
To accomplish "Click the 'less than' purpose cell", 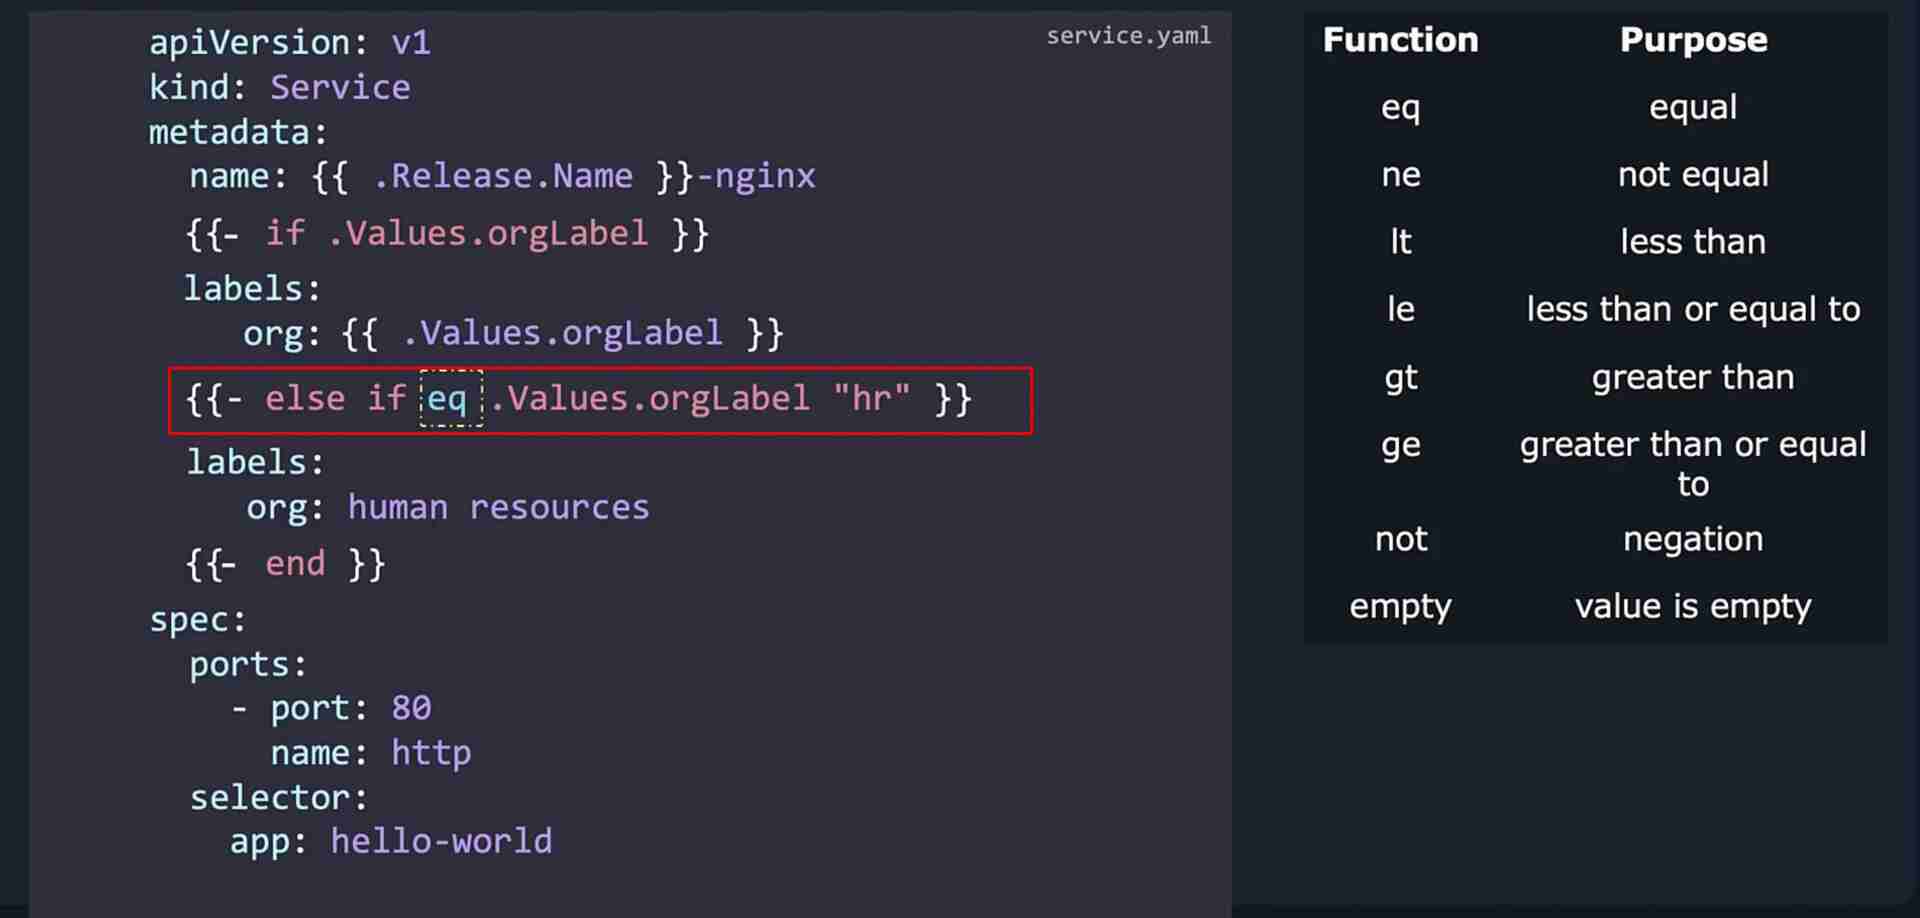I will (x=1693, y=242).
